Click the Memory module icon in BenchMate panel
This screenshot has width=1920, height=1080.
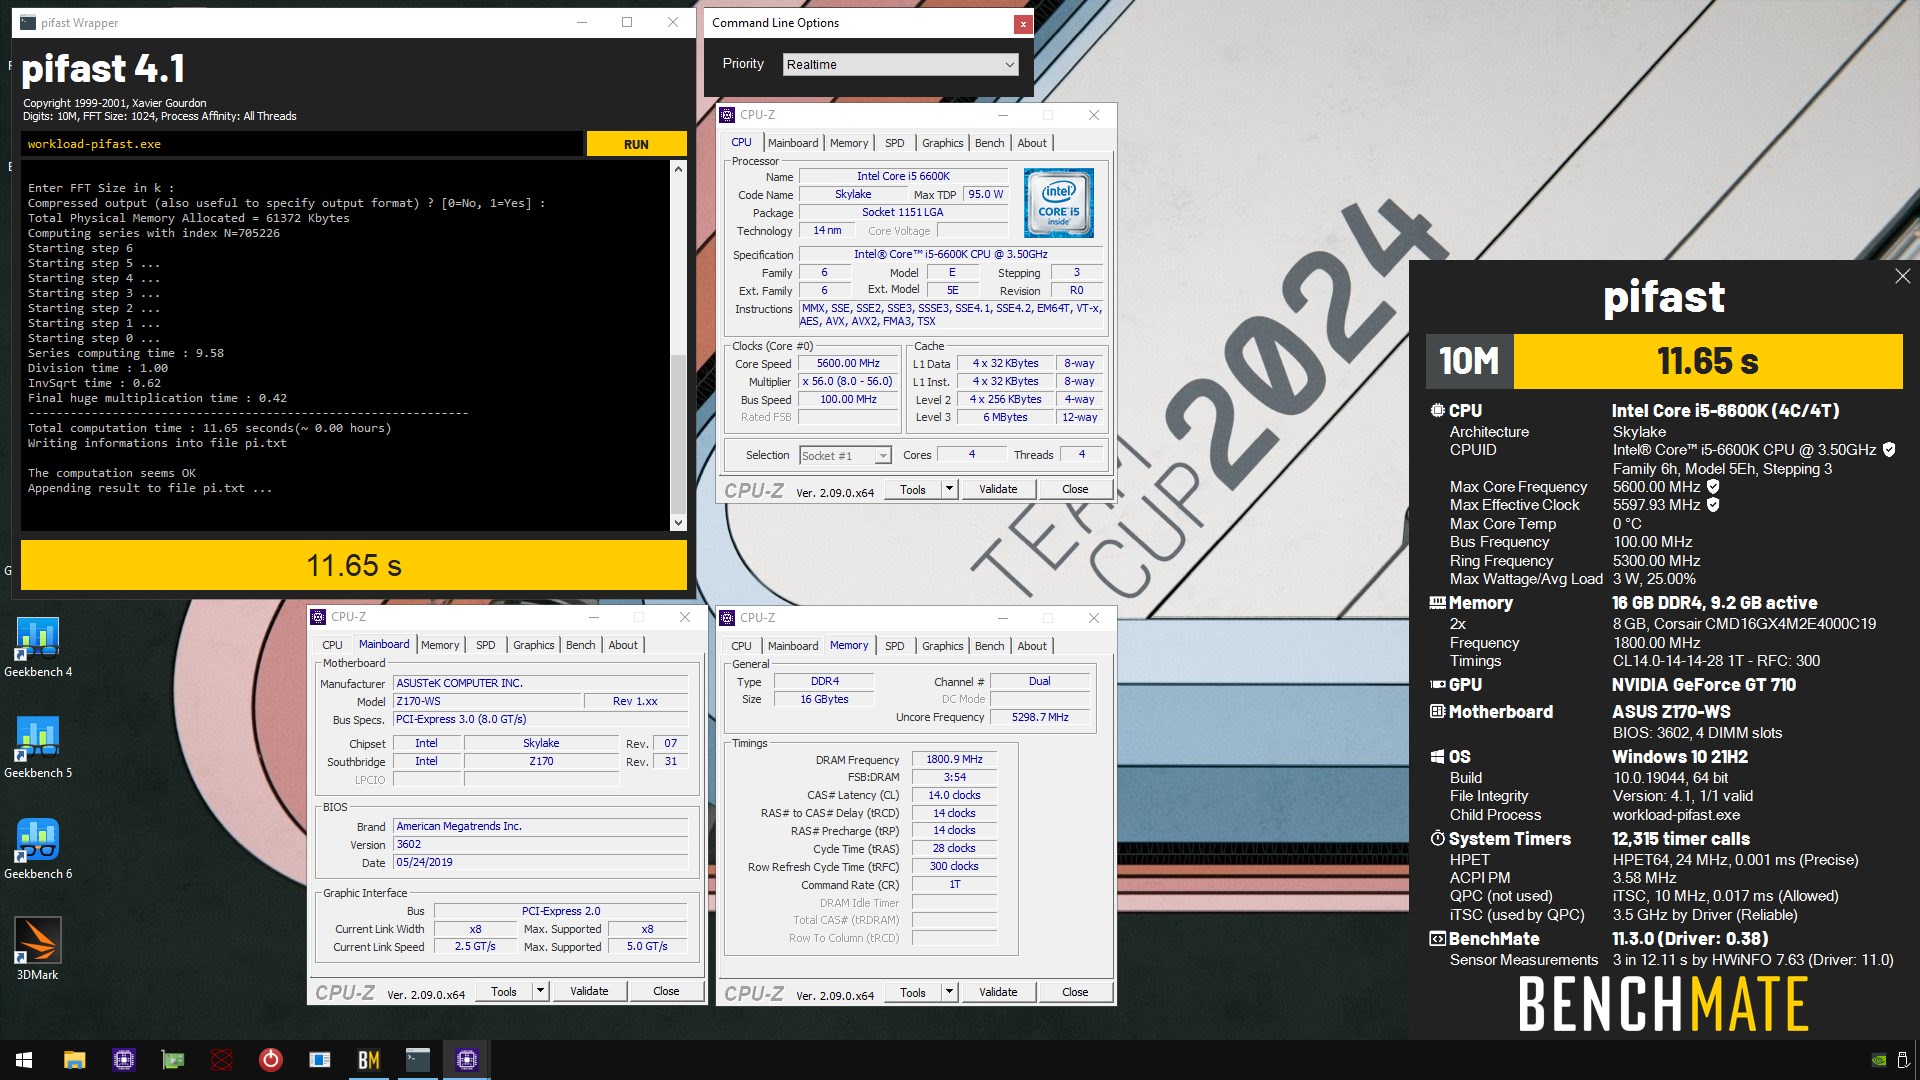pos(1437,603)
